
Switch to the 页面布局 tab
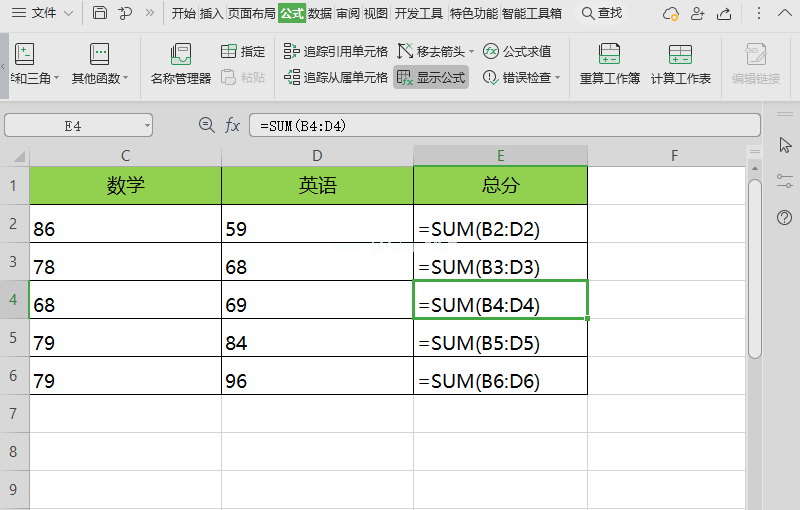[x=251, y=13]
